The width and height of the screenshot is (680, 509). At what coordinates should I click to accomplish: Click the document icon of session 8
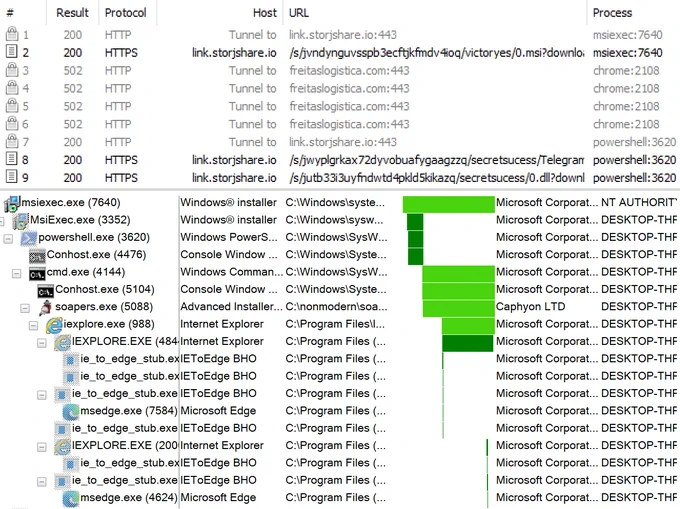[x=12, y=159]
